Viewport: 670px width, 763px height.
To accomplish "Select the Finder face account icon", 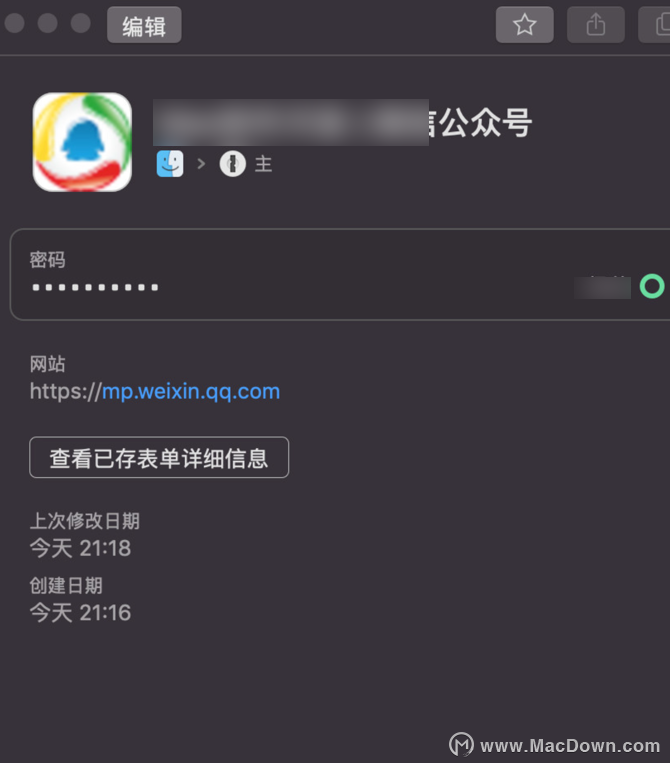I will point(170,164).
